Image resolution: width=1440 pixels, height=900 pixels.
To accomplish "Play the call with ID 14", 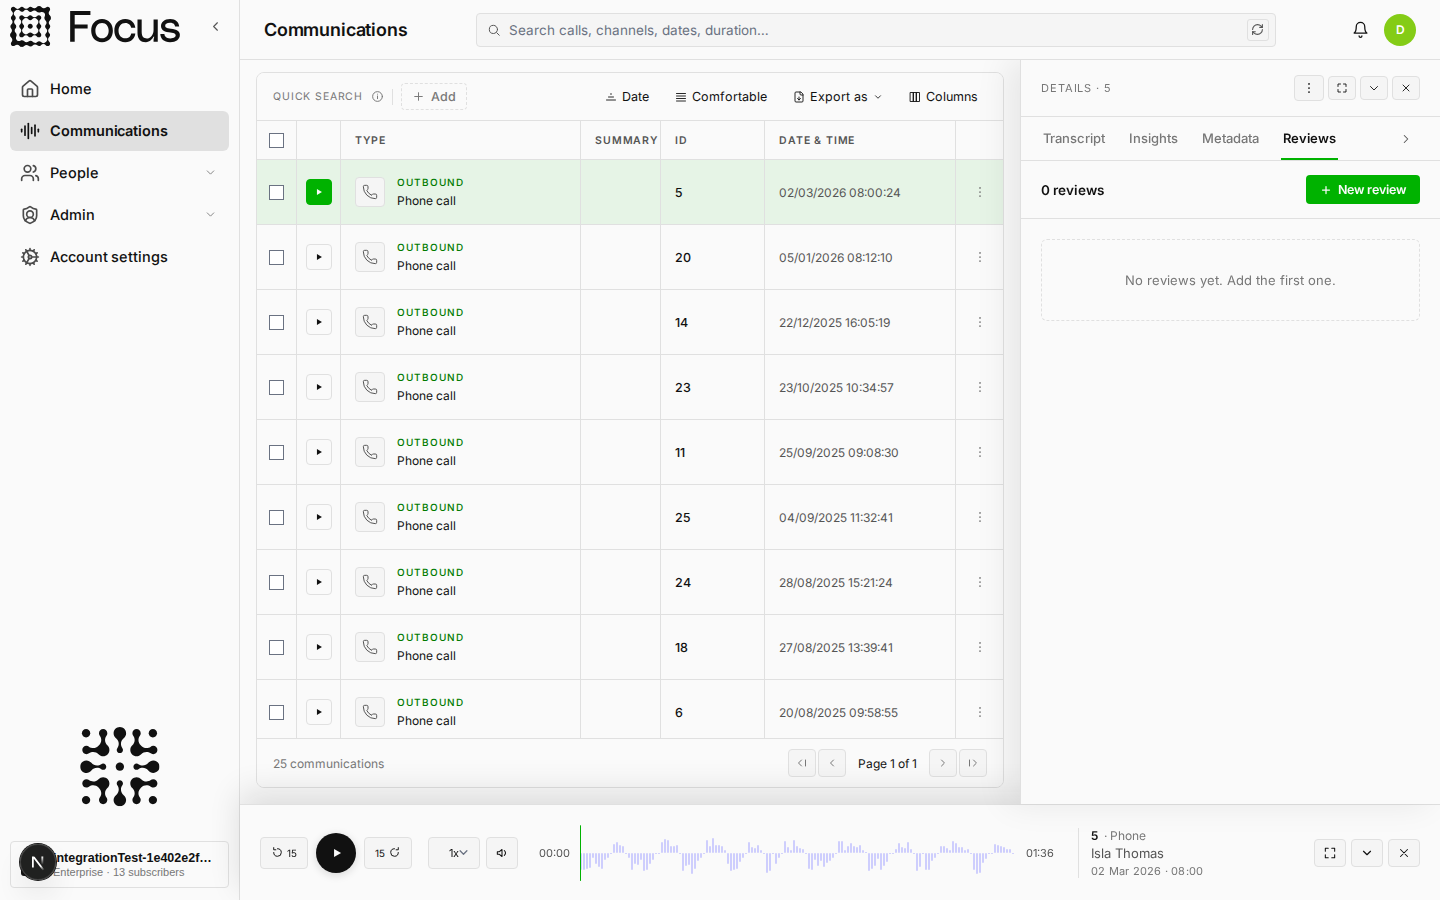I will click(319, 322).
